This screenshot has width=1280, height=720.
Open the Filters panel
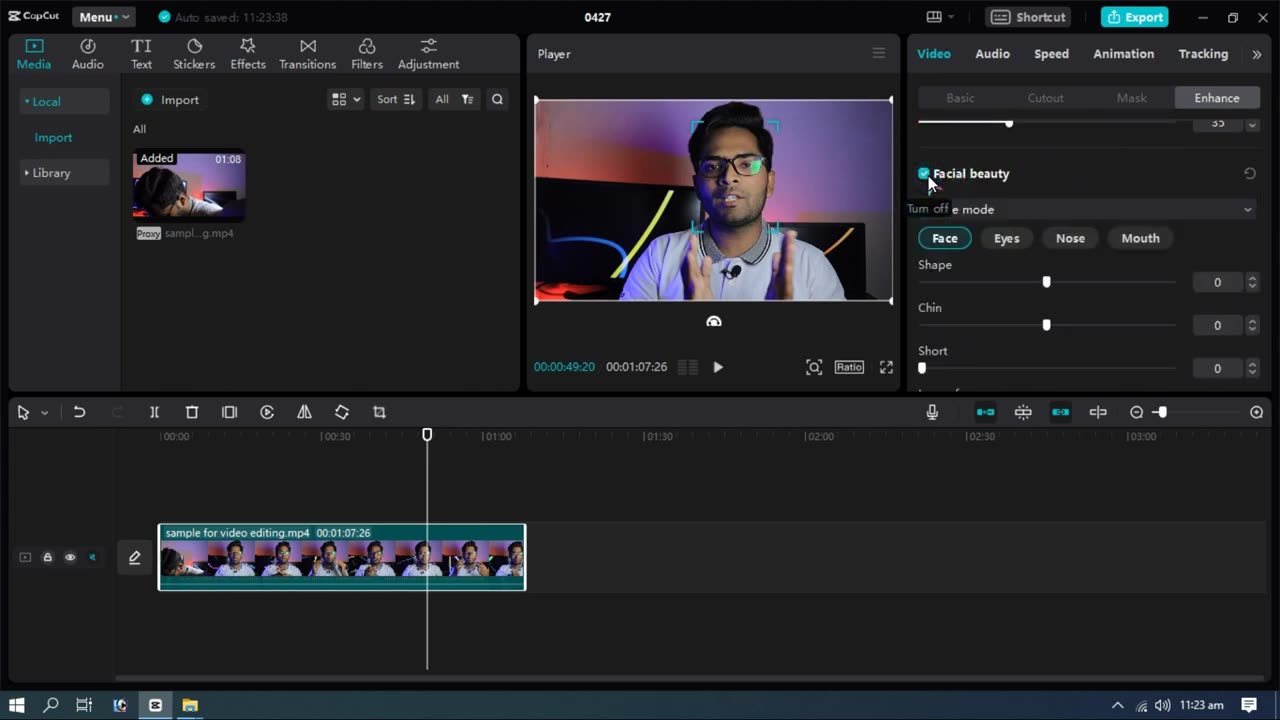367,54
